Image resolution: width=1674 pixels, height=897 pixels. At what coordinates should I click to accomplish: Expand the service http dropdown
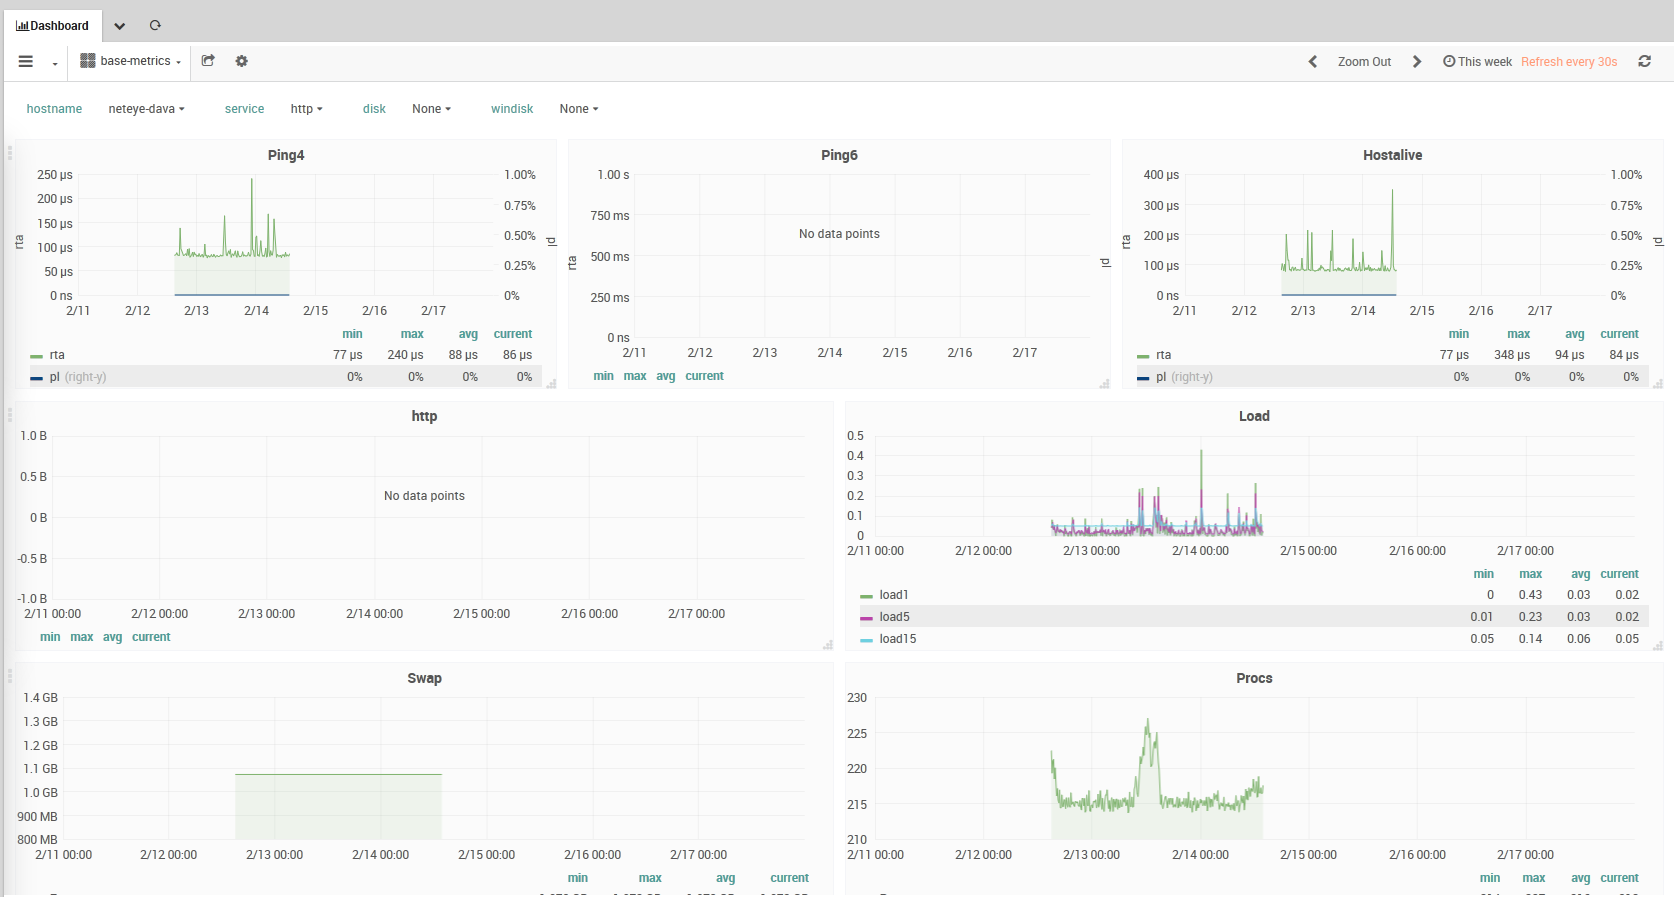coord(306,109)
